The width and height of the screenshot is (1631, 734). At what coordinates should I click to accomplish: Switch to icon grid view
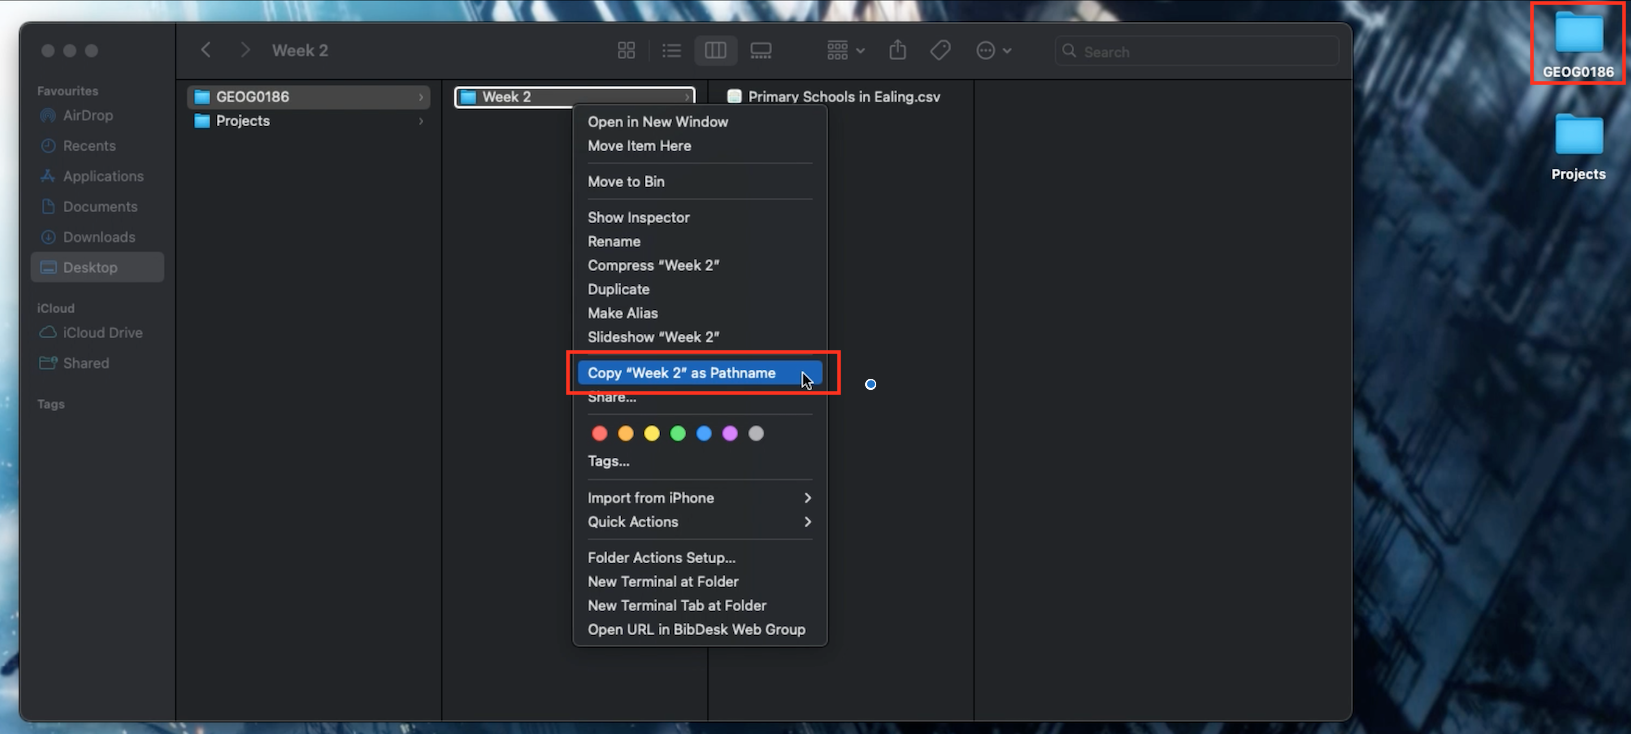pos(626,50)
